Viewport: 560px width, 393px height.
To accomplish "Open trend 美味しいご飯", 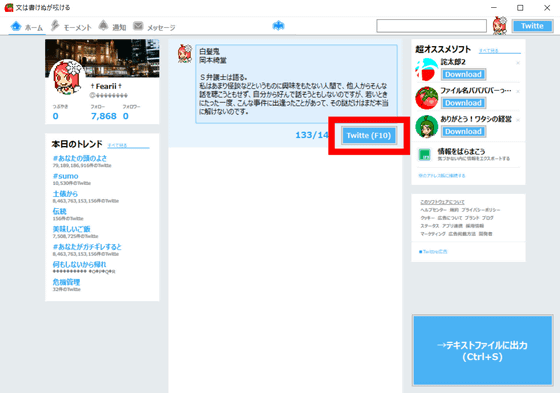I will coord(71,229).
